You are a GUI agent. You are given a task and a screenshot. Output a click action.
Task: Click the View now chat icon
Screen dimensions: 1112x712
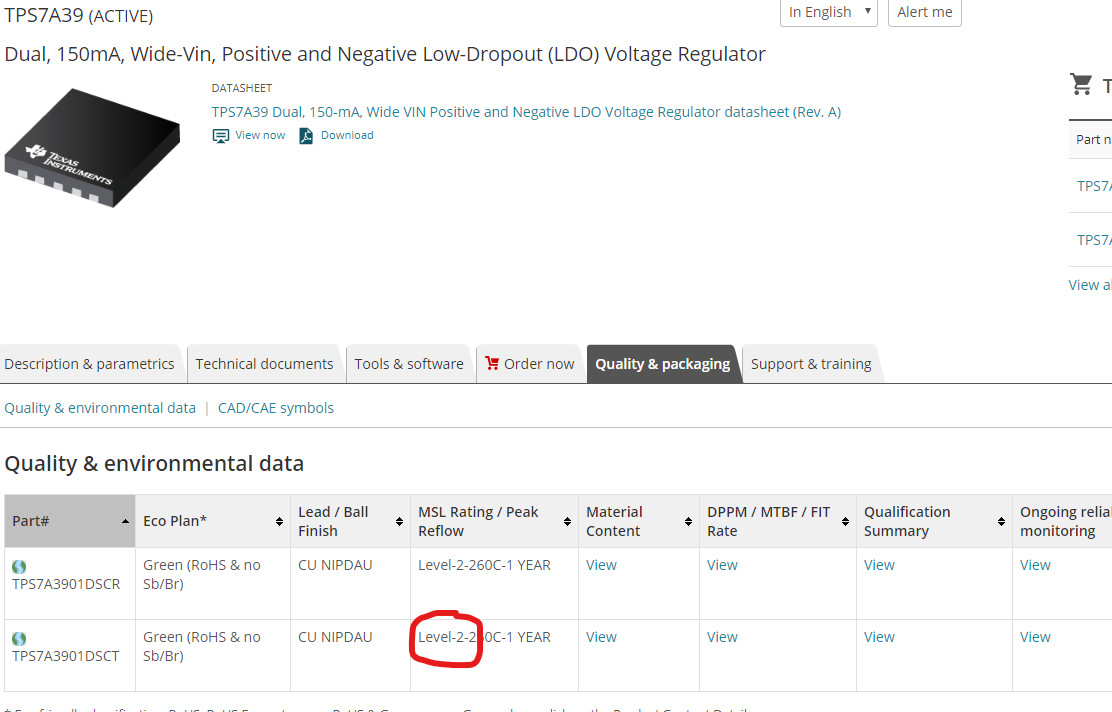pos(221,136)
